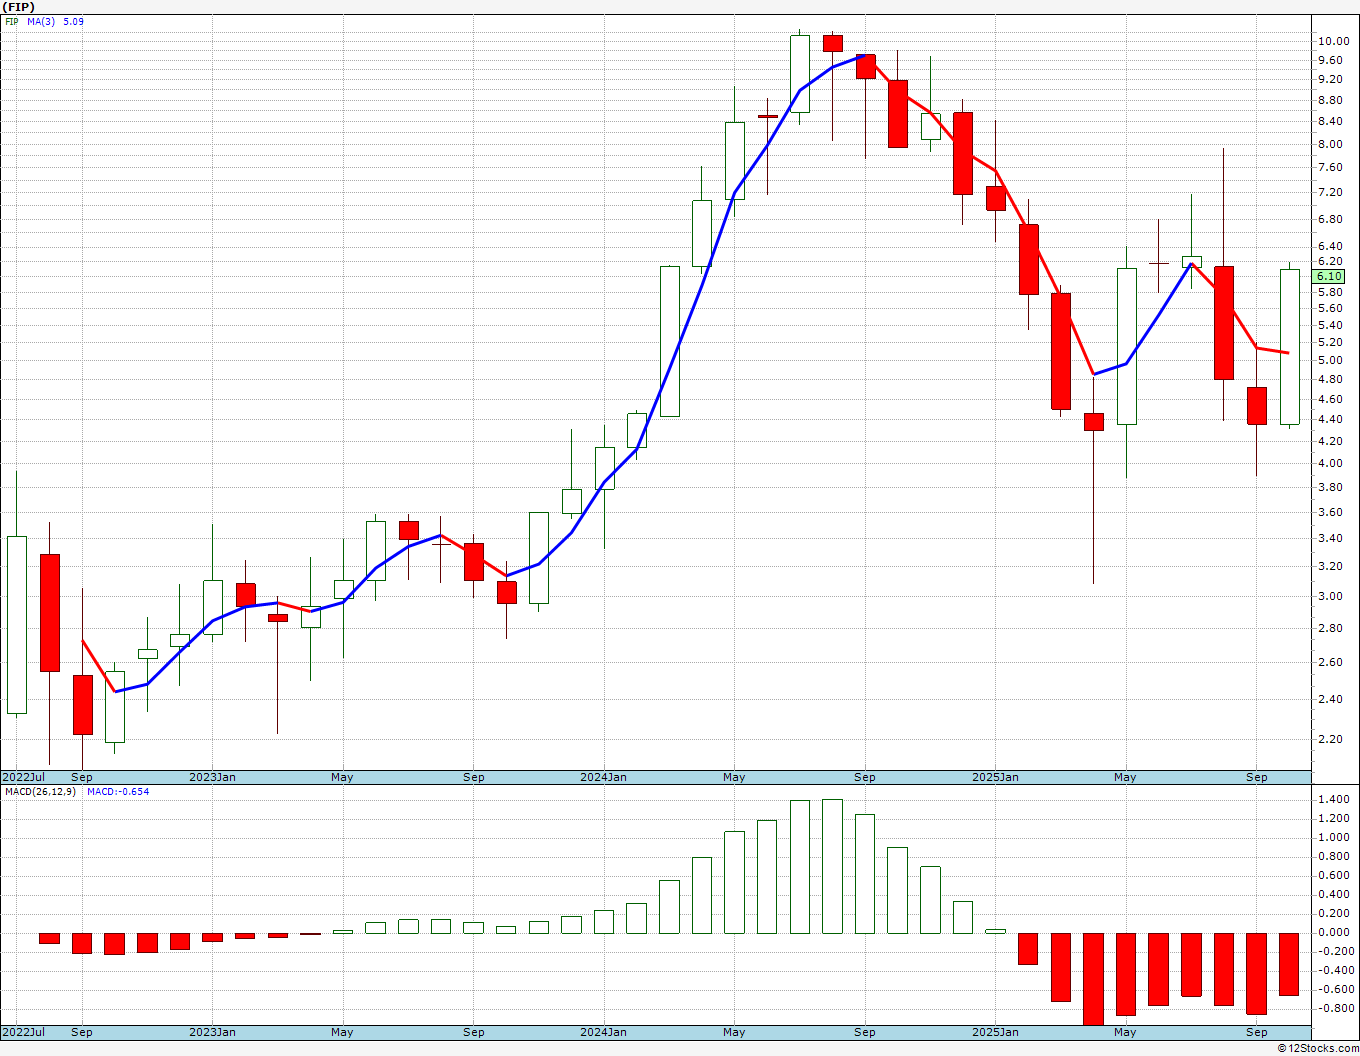
Task: Select the 9.20 price axis value
Action: [x=1330, y=79]
